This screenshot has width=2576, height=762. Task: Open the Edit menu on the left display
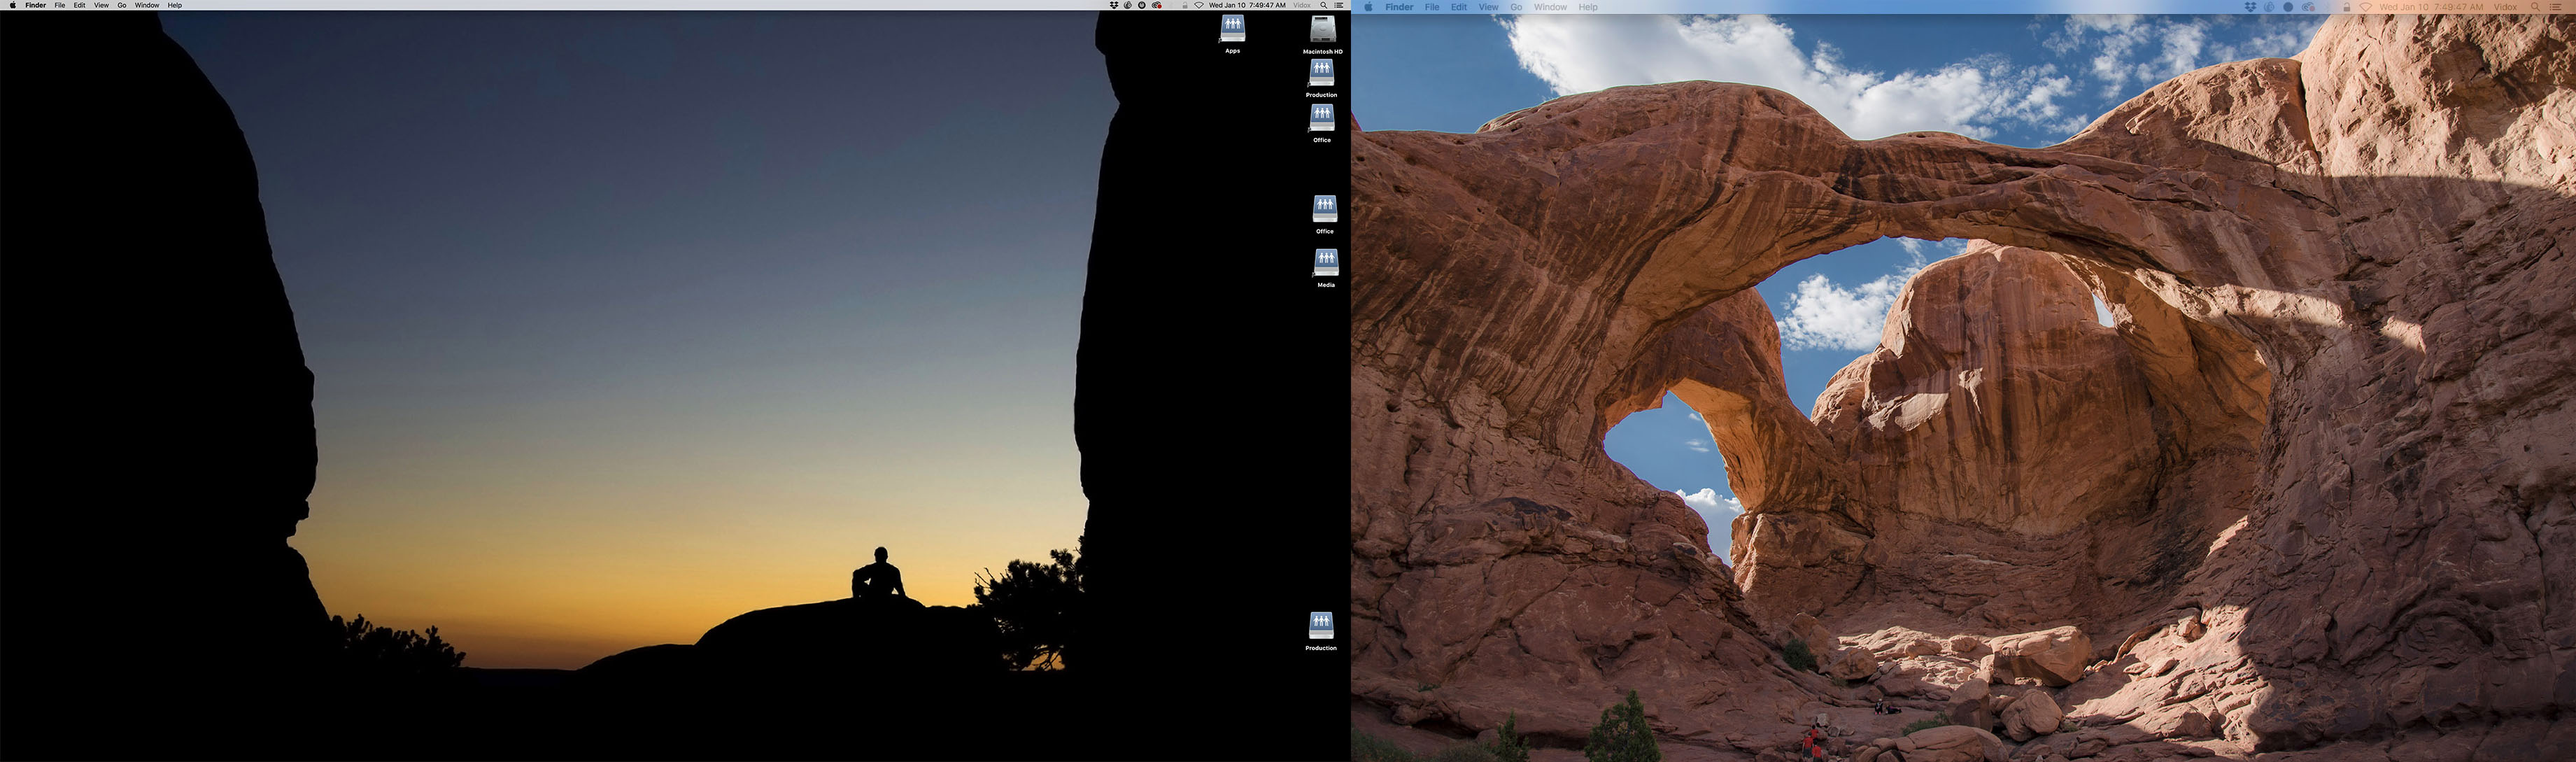click(79, 5)
